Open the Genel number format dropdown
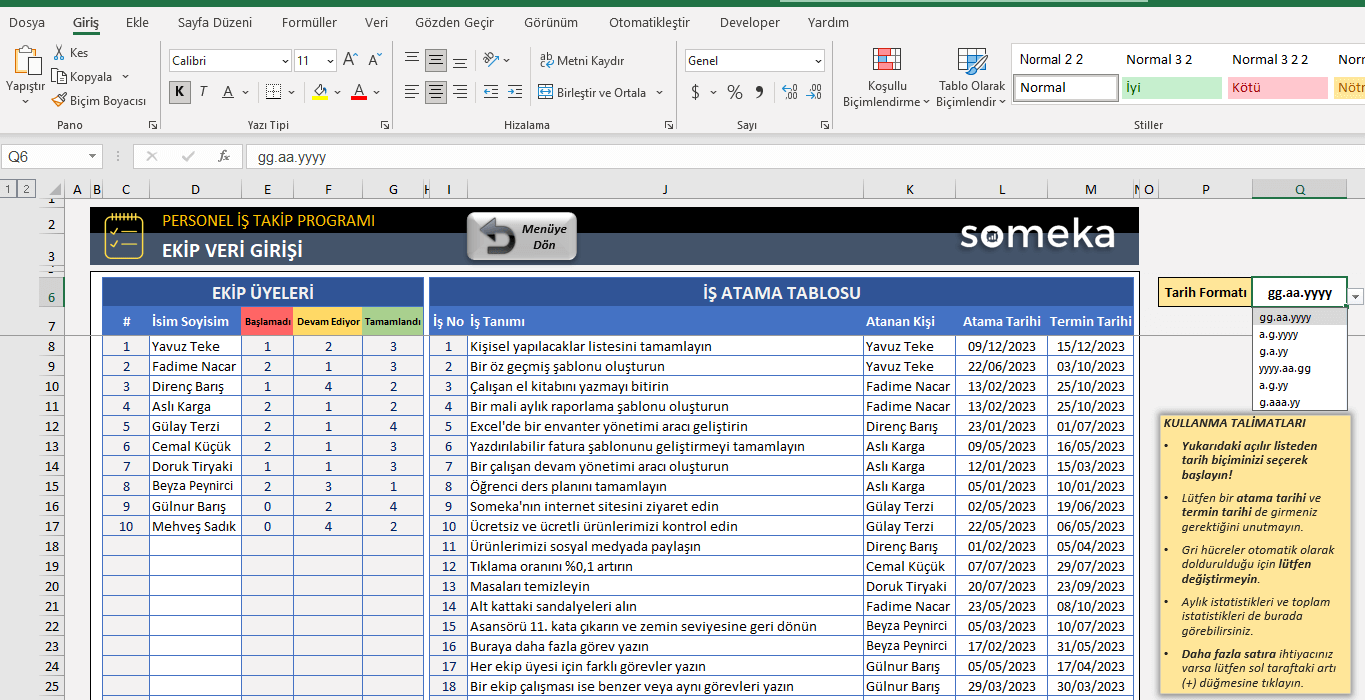Viewport: 1365px width, 700px height. click(819, 60)
